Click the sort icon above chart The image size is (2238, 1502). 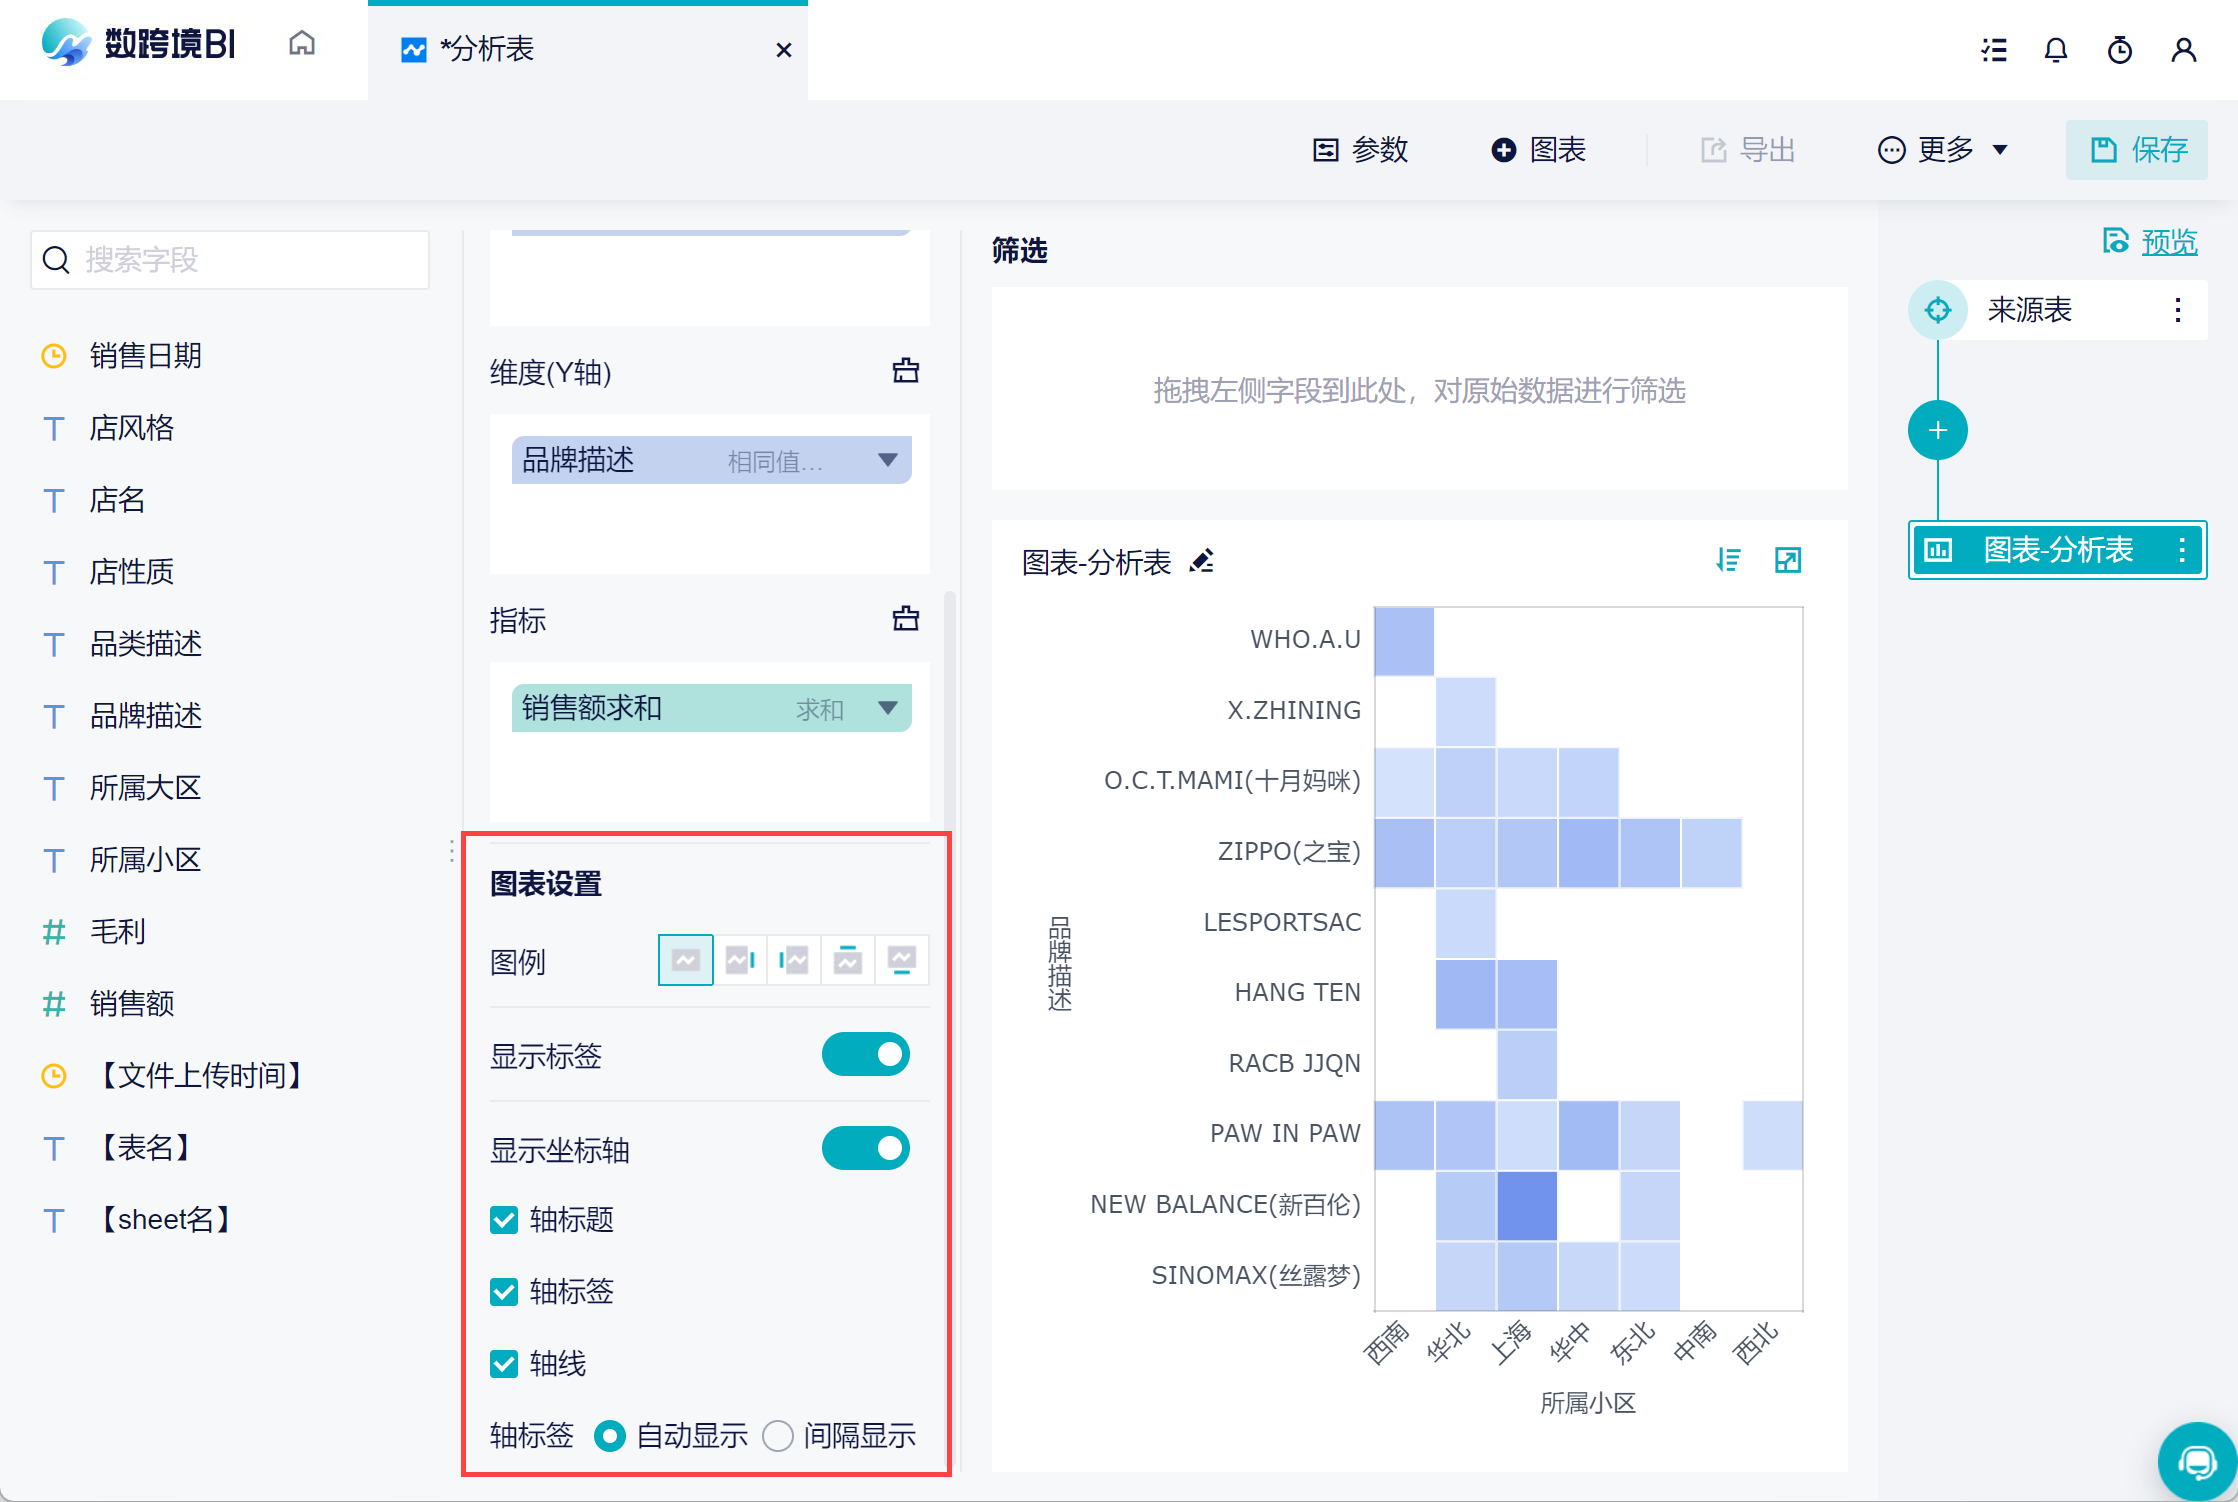pos(1728,560)
